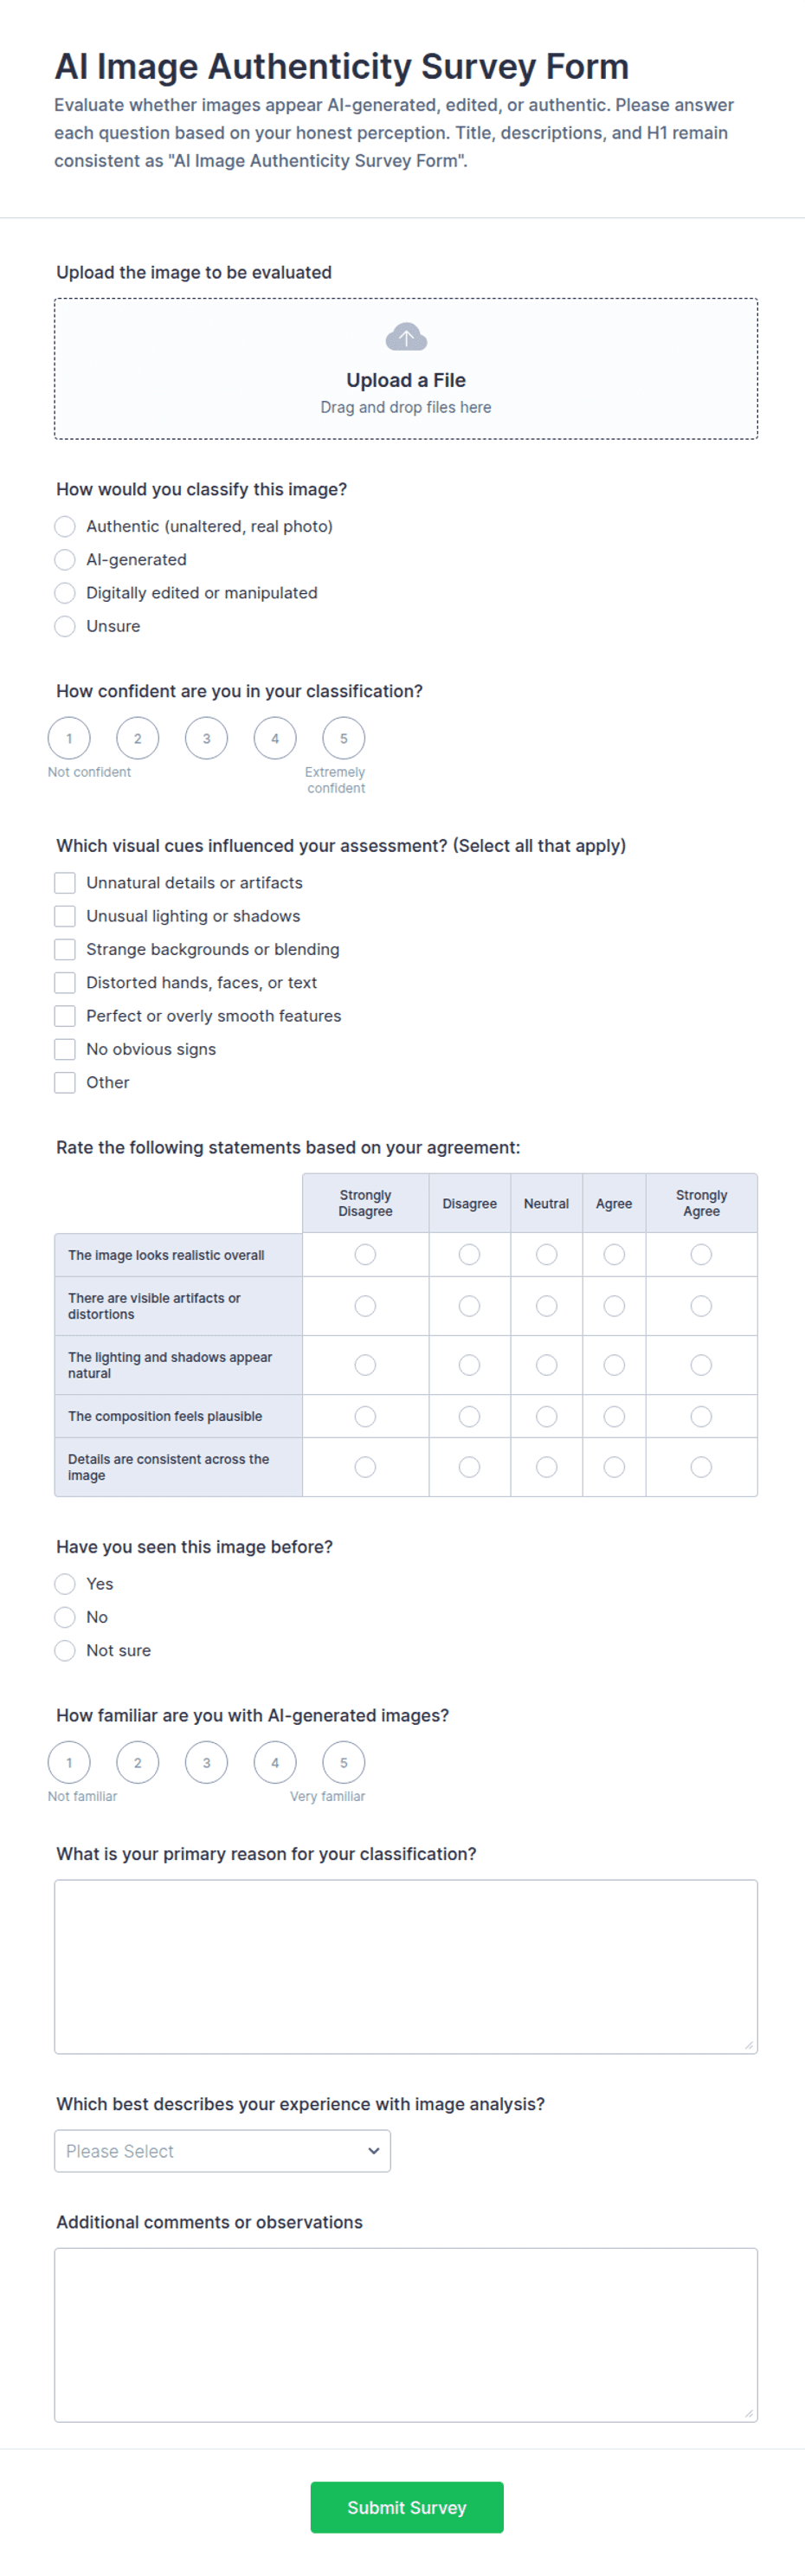This screenshot has height=2576, width=805.
Task: Choose Digitally edited or manipulated
Action: click(65, 592)
